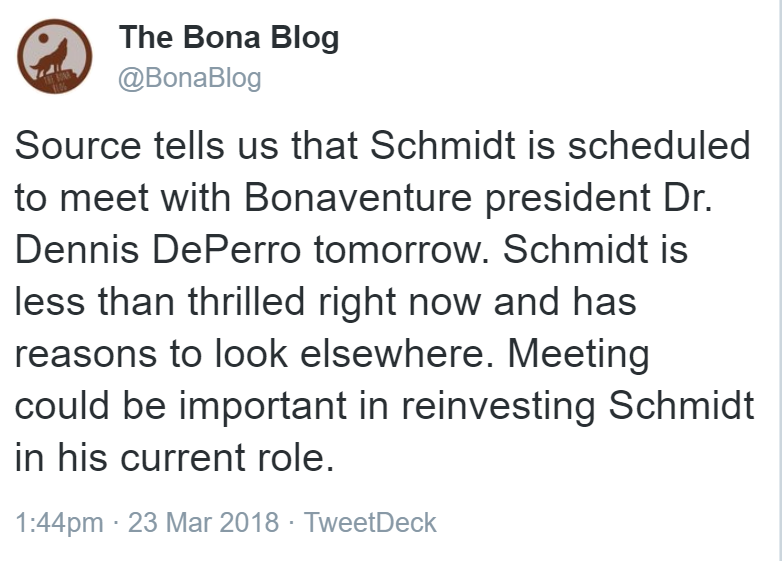Viewport: 782px width, 561px height.
Task: Select the name Dennis DePerro in tweet
Action: click(x=158, y=249)
